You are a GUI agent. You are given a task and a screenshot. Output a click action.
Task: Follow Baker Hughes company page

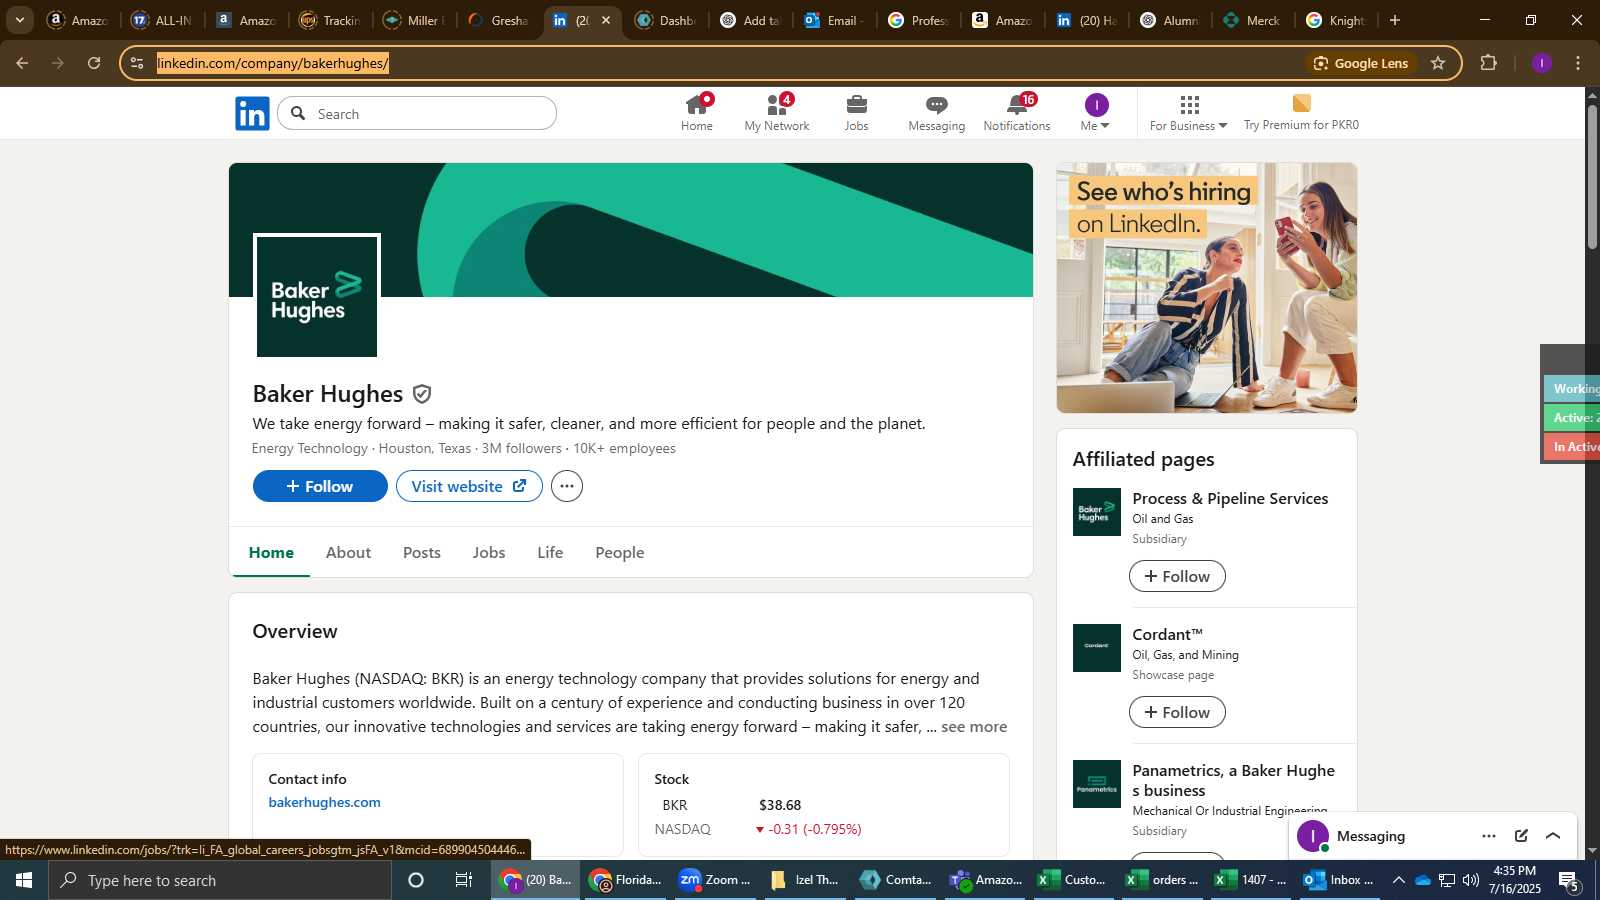[x=320, y=486]
